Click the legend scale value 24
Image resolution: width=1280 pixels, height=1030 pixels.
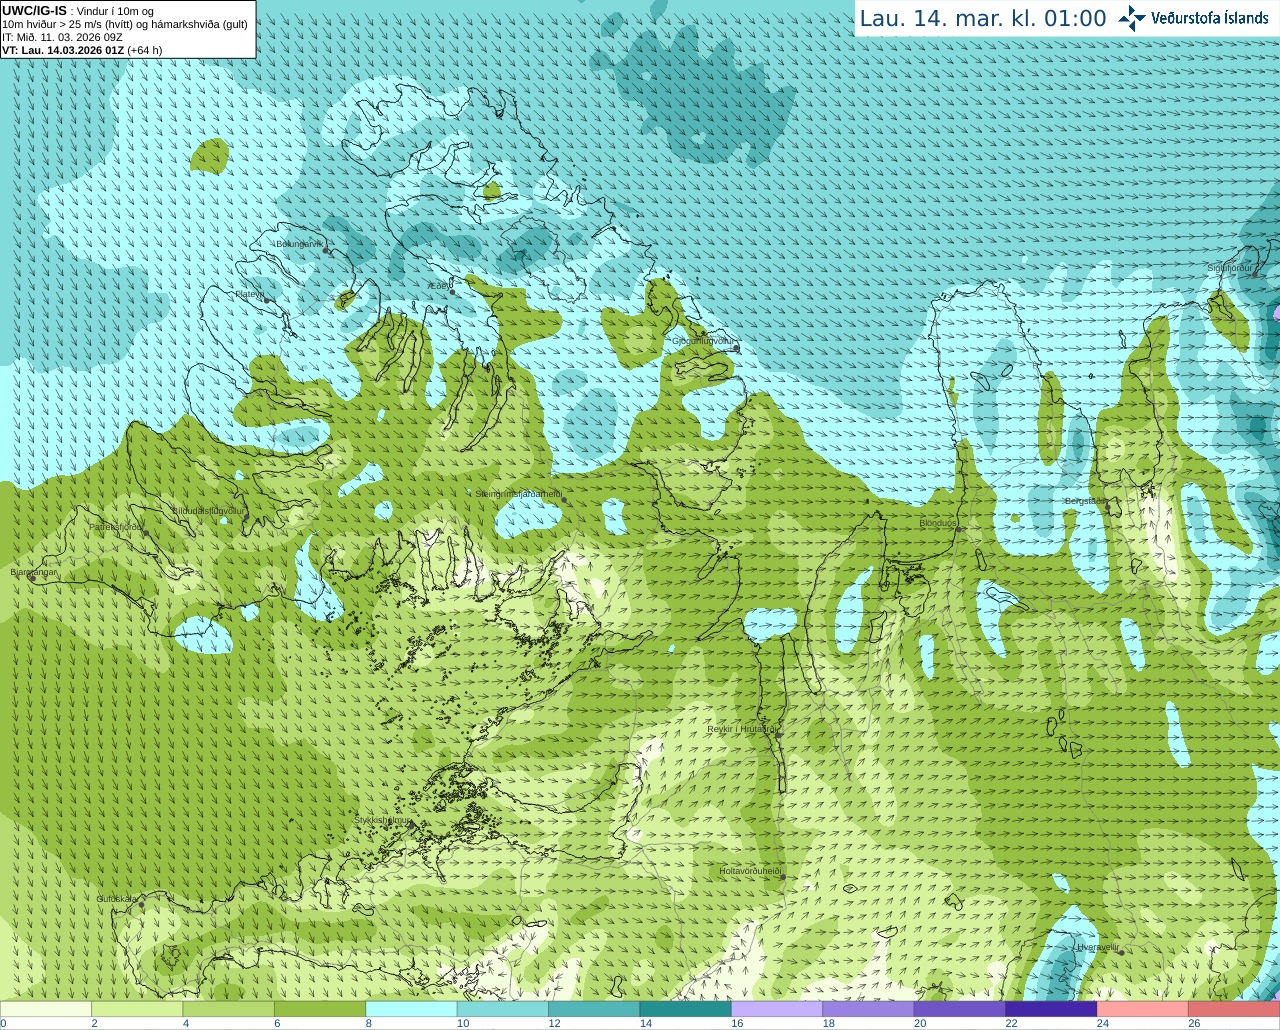pyautogui.click(x=1103, y=1024)
